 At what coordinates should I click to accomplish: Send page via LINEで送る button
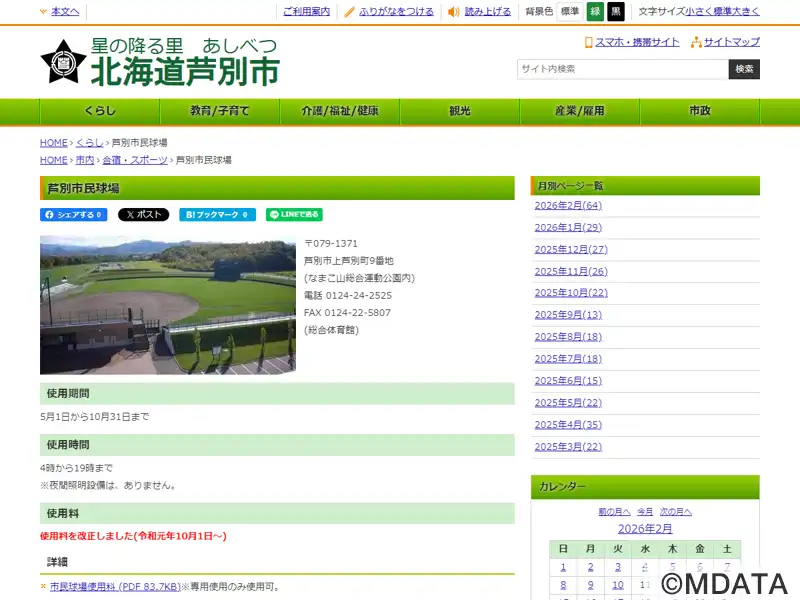coord(294,215)
